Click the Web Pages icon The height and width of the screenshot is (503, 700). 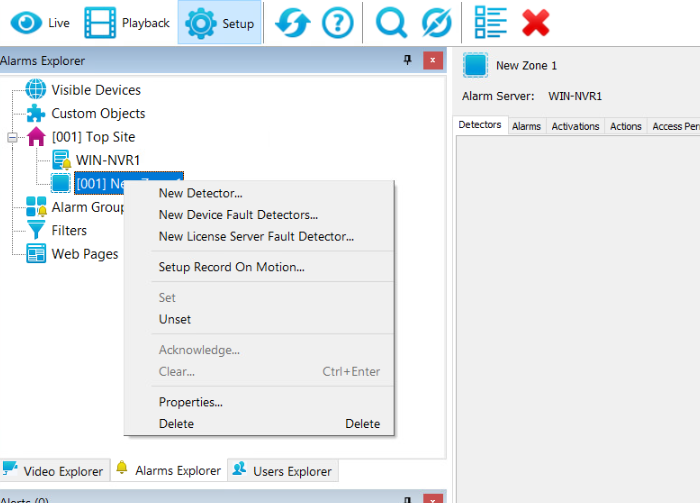[x=36, y=254]
